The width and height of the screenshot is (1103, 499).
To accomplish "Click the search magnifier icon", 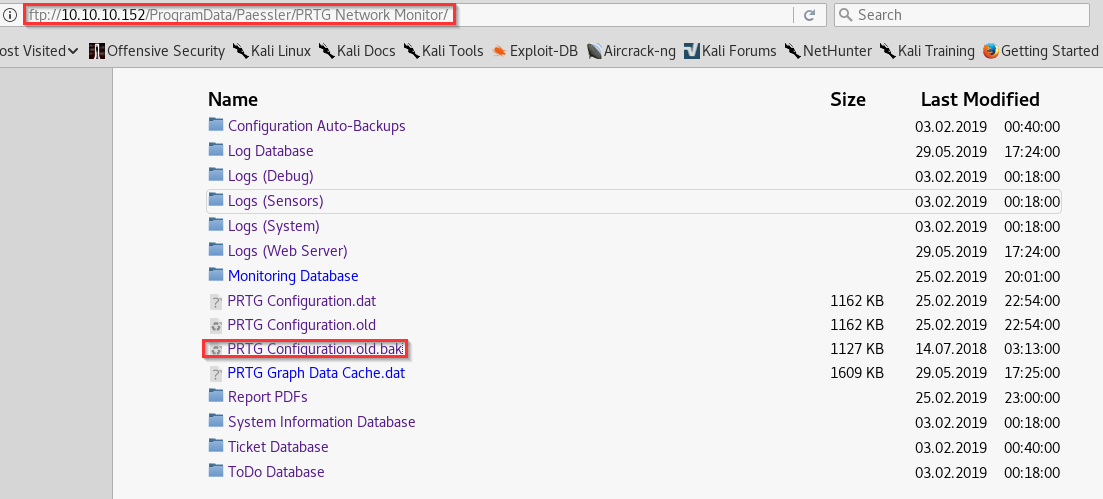I will tap(846, 15).
